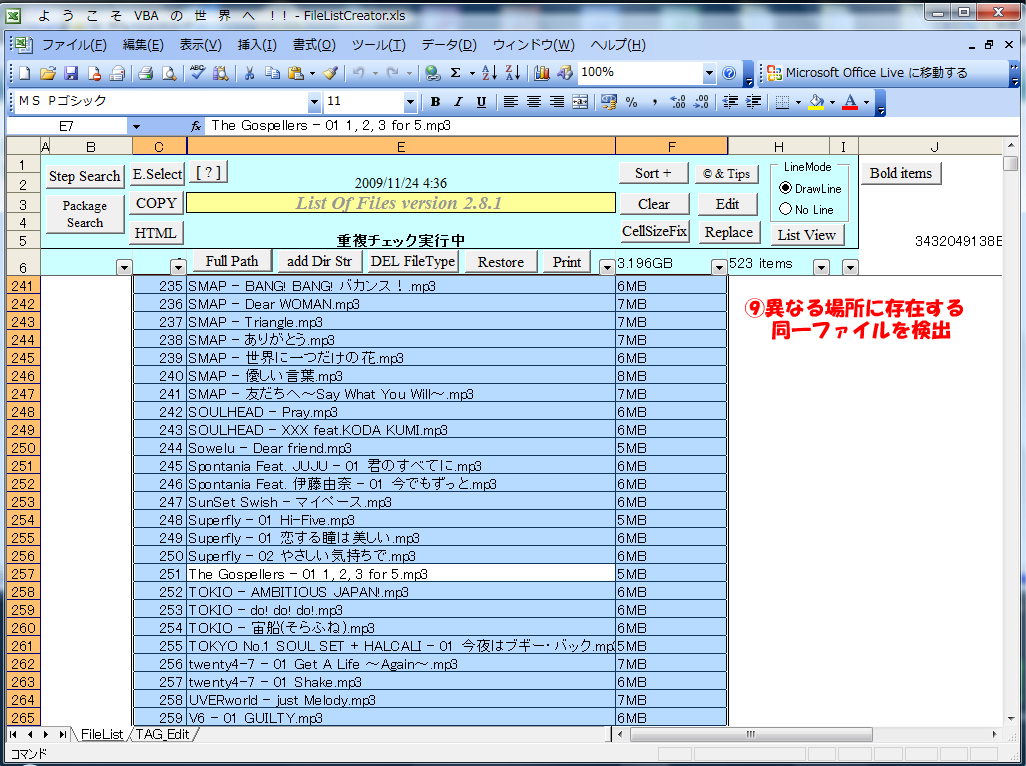This screenshot has width=1026, height=766.
Task: Select row header 257
Action: (x=23, y=574)
